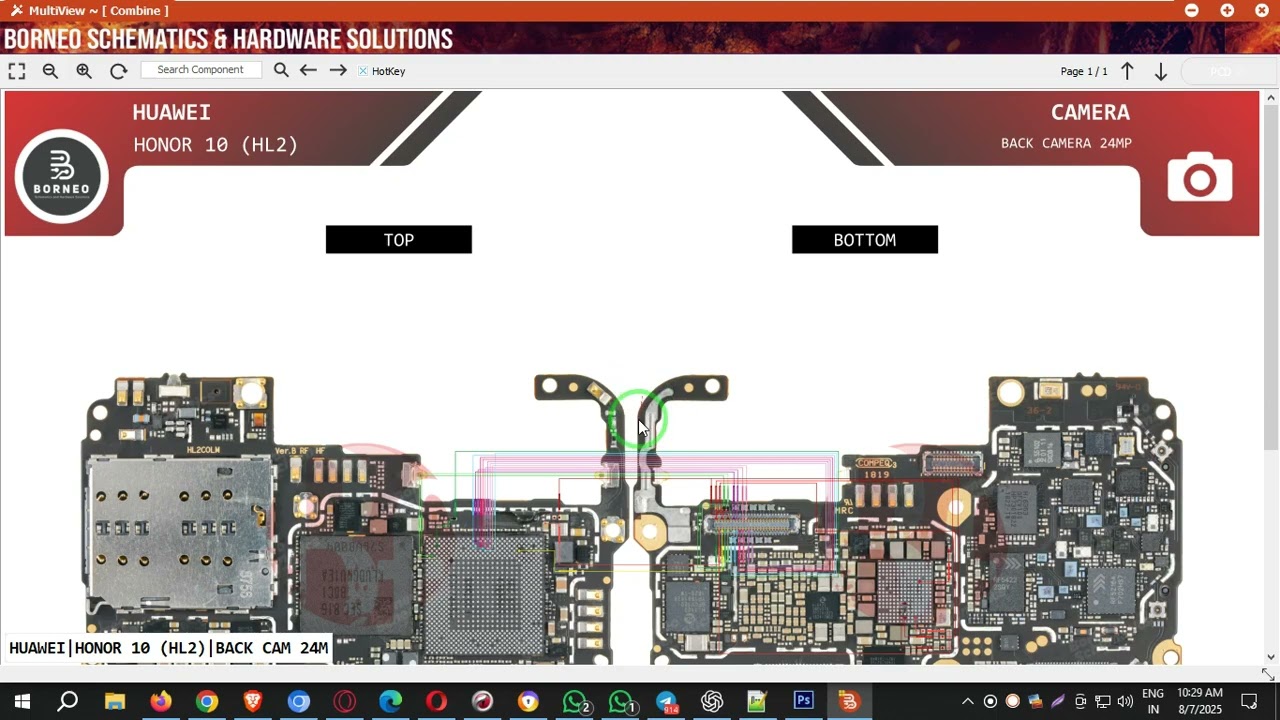Launch Google Chrome from the taskbar
Screen dimensions: 1280x720
point(206,701)
